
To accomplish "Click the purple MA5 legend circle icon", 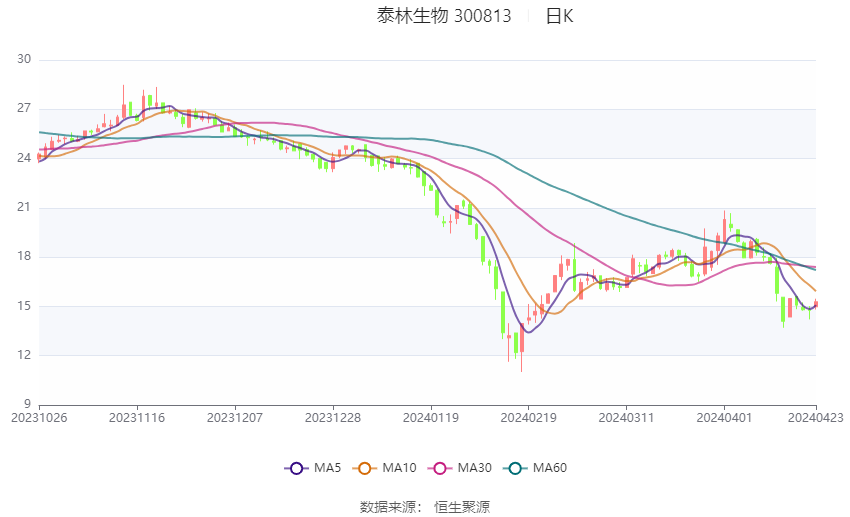I will (x=295, y=467).
